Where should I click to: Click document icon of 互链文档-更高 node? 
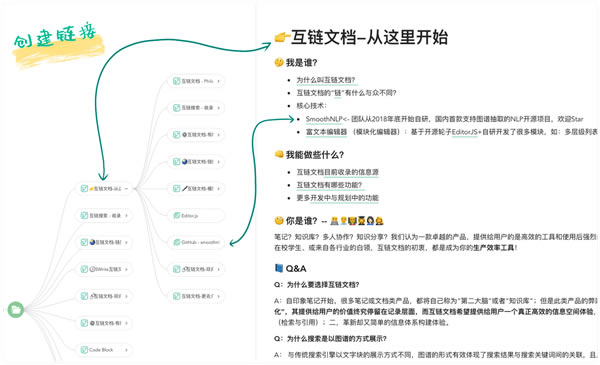coord(176,296)
